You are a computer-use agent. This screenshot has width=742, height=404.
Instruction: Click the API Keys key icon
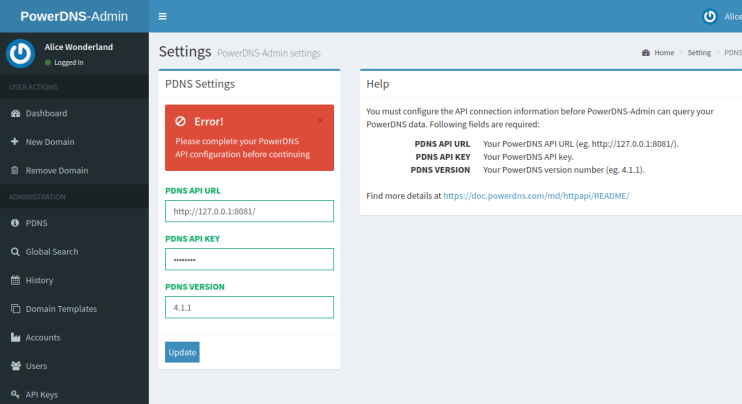(x=15, y=395)
